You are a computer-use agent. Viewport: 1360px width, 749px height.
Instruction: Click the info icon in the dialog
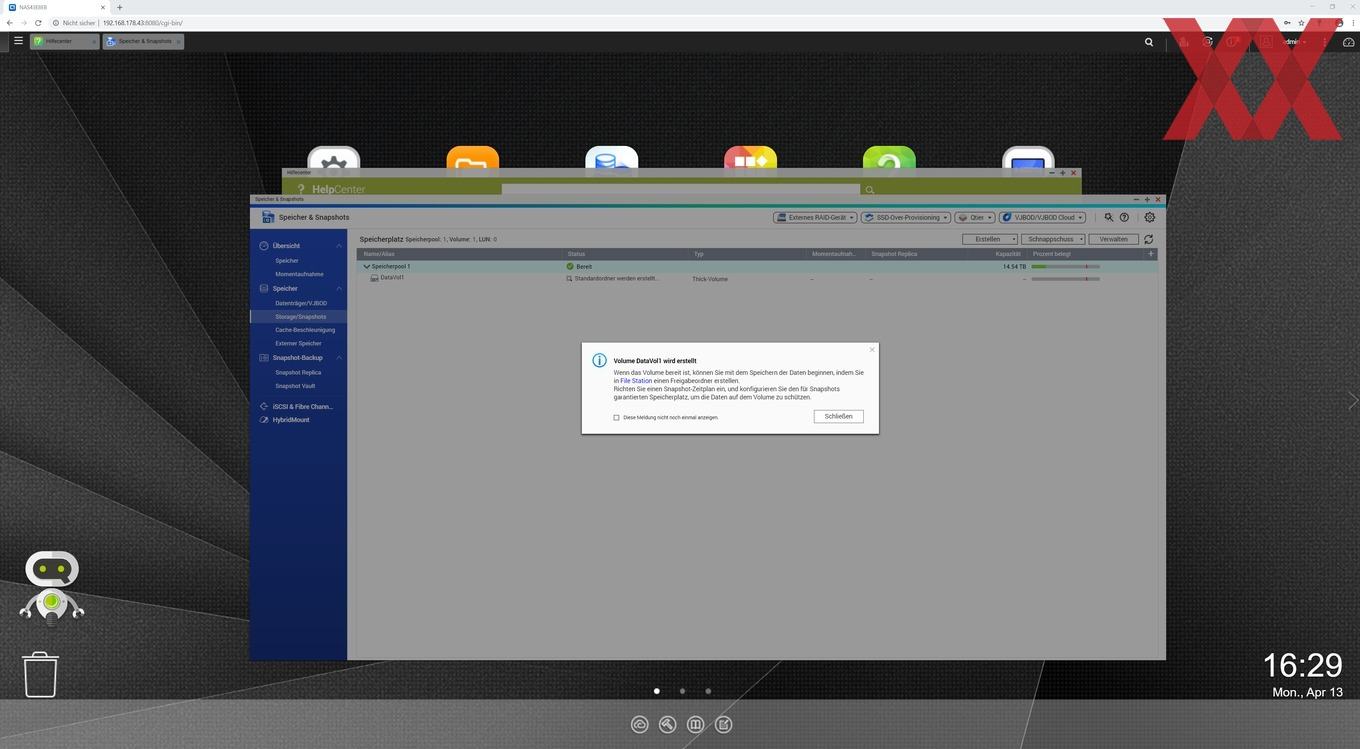pos(599,361)
